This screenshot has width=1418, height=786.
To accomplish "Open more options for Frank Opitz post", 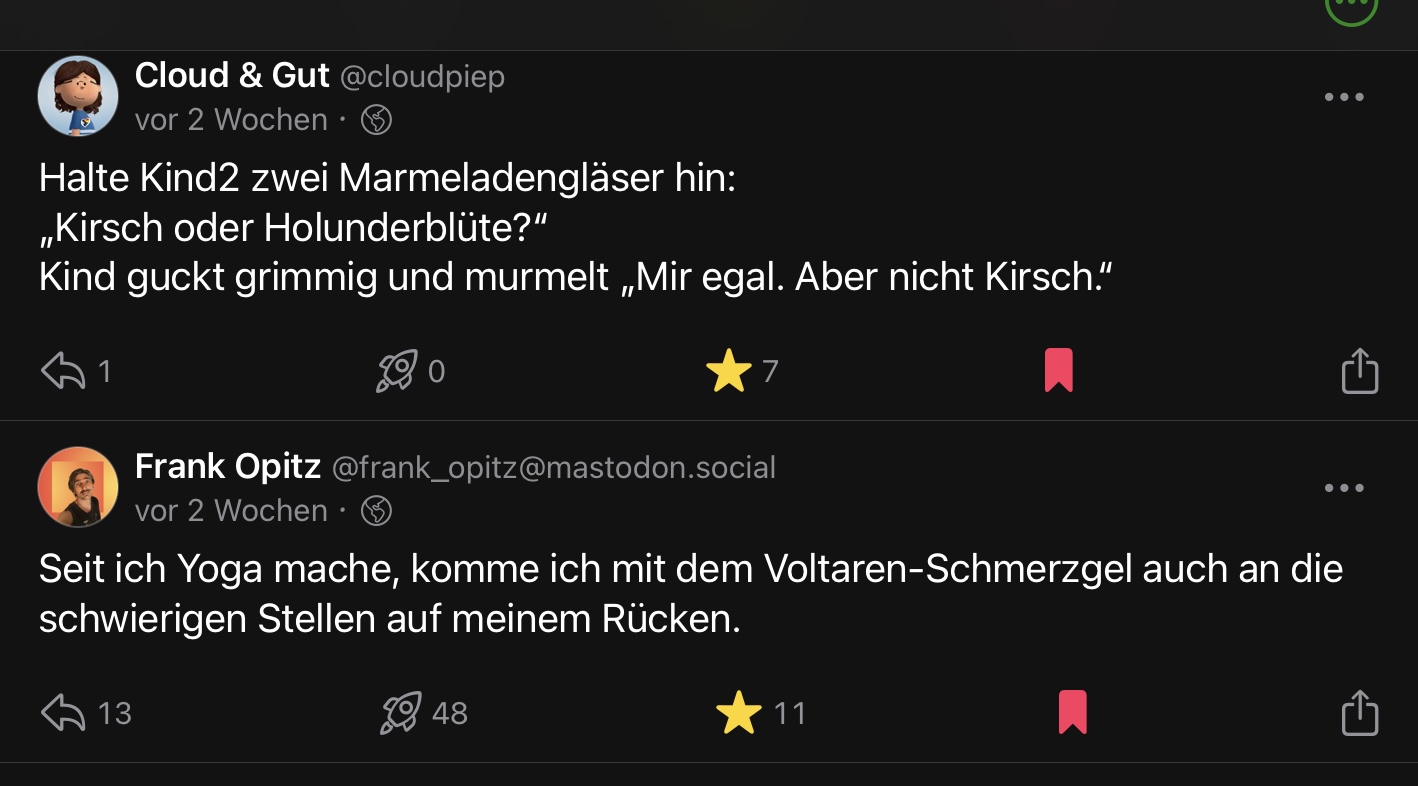I will pos(1343,488).
